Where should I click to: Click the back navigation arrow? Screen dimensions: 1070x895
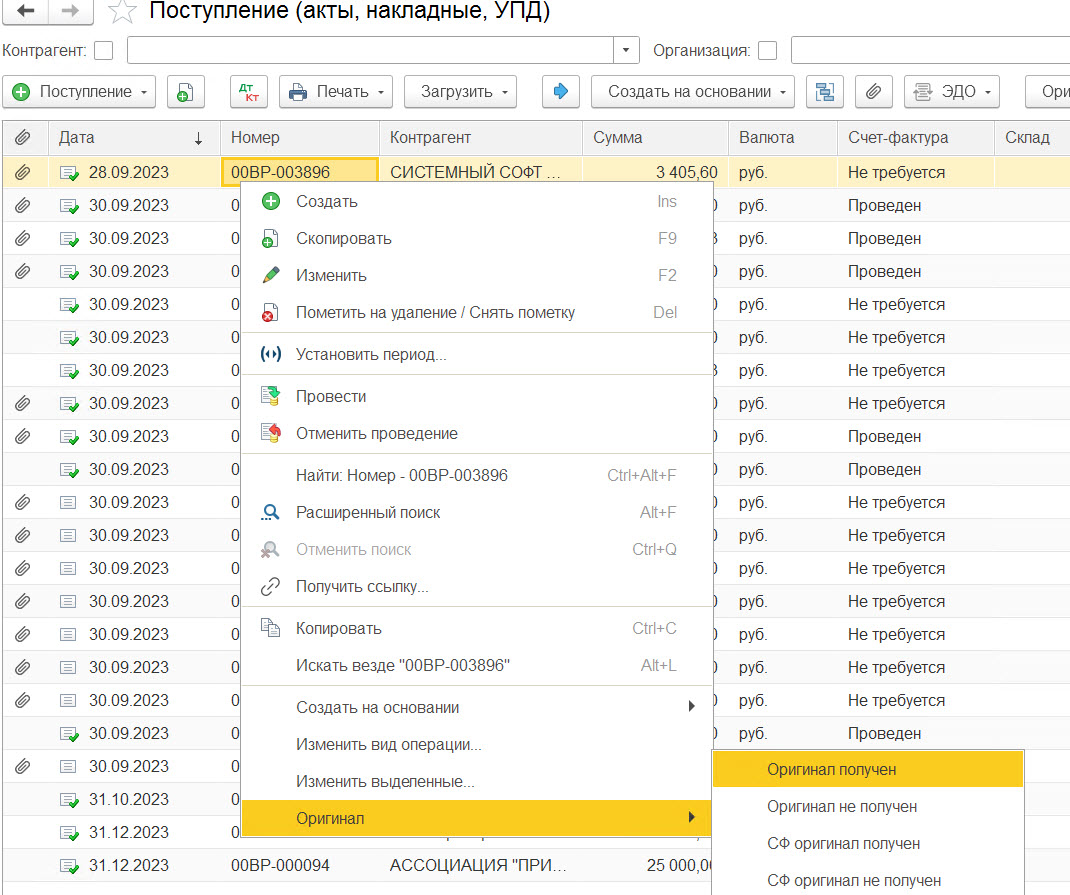(26, 11)
